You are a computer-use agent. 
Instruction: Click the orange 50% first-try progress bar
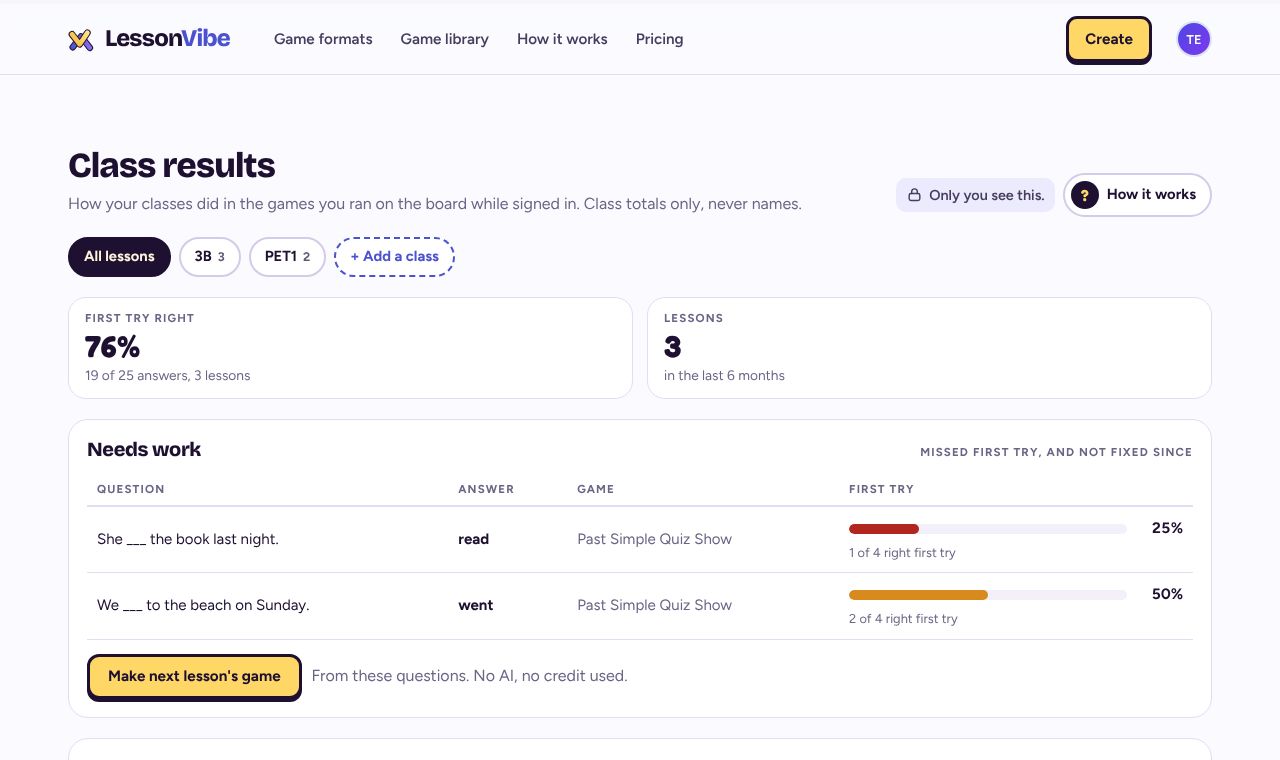click(918, 595)
